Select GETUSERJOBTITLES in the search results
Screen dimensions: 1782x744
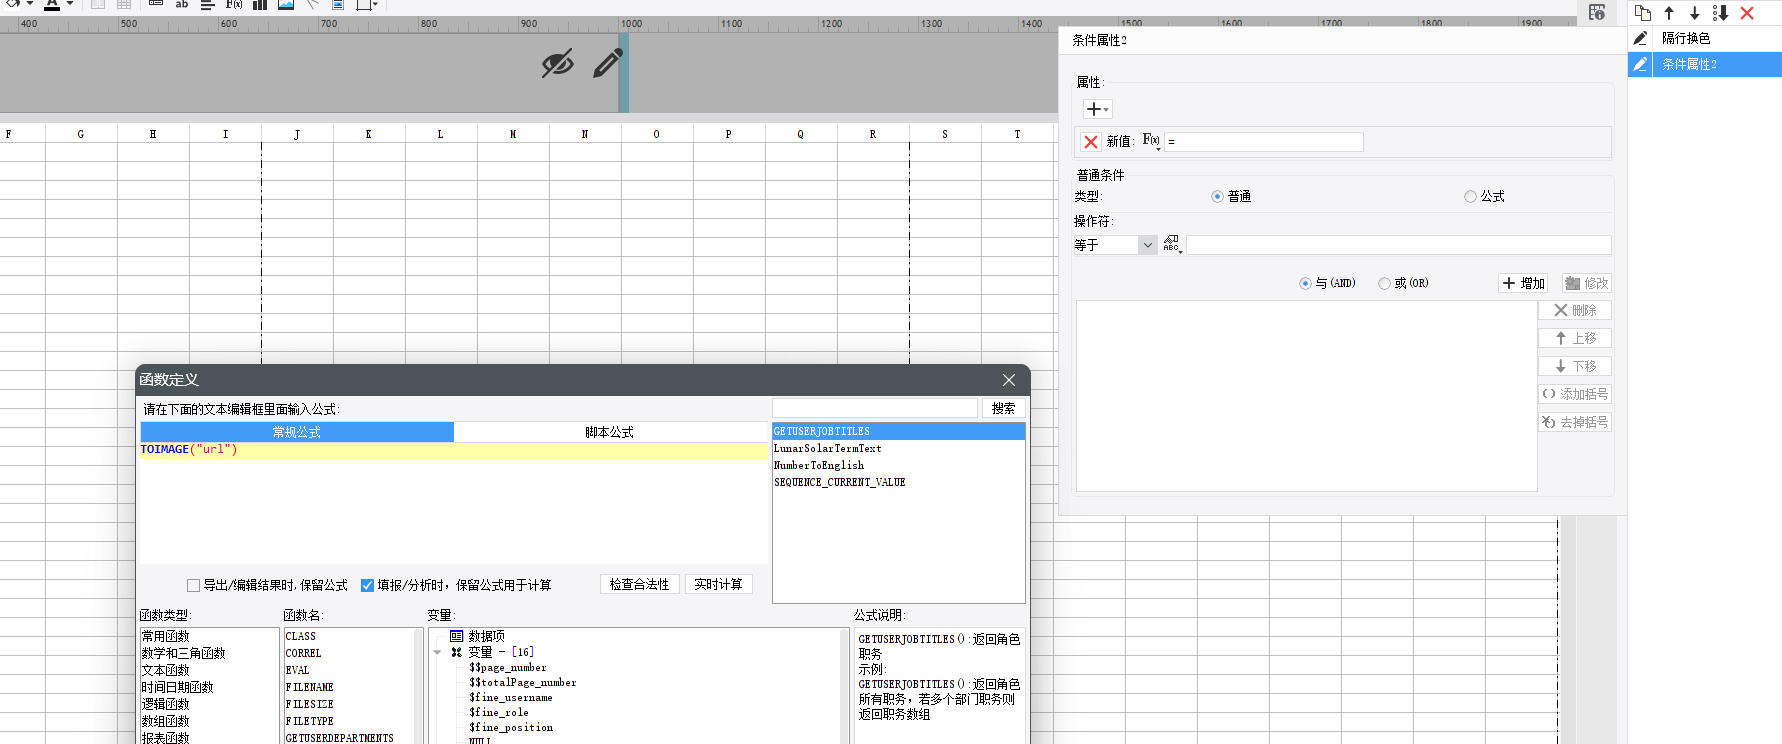[x=898, y=431]
